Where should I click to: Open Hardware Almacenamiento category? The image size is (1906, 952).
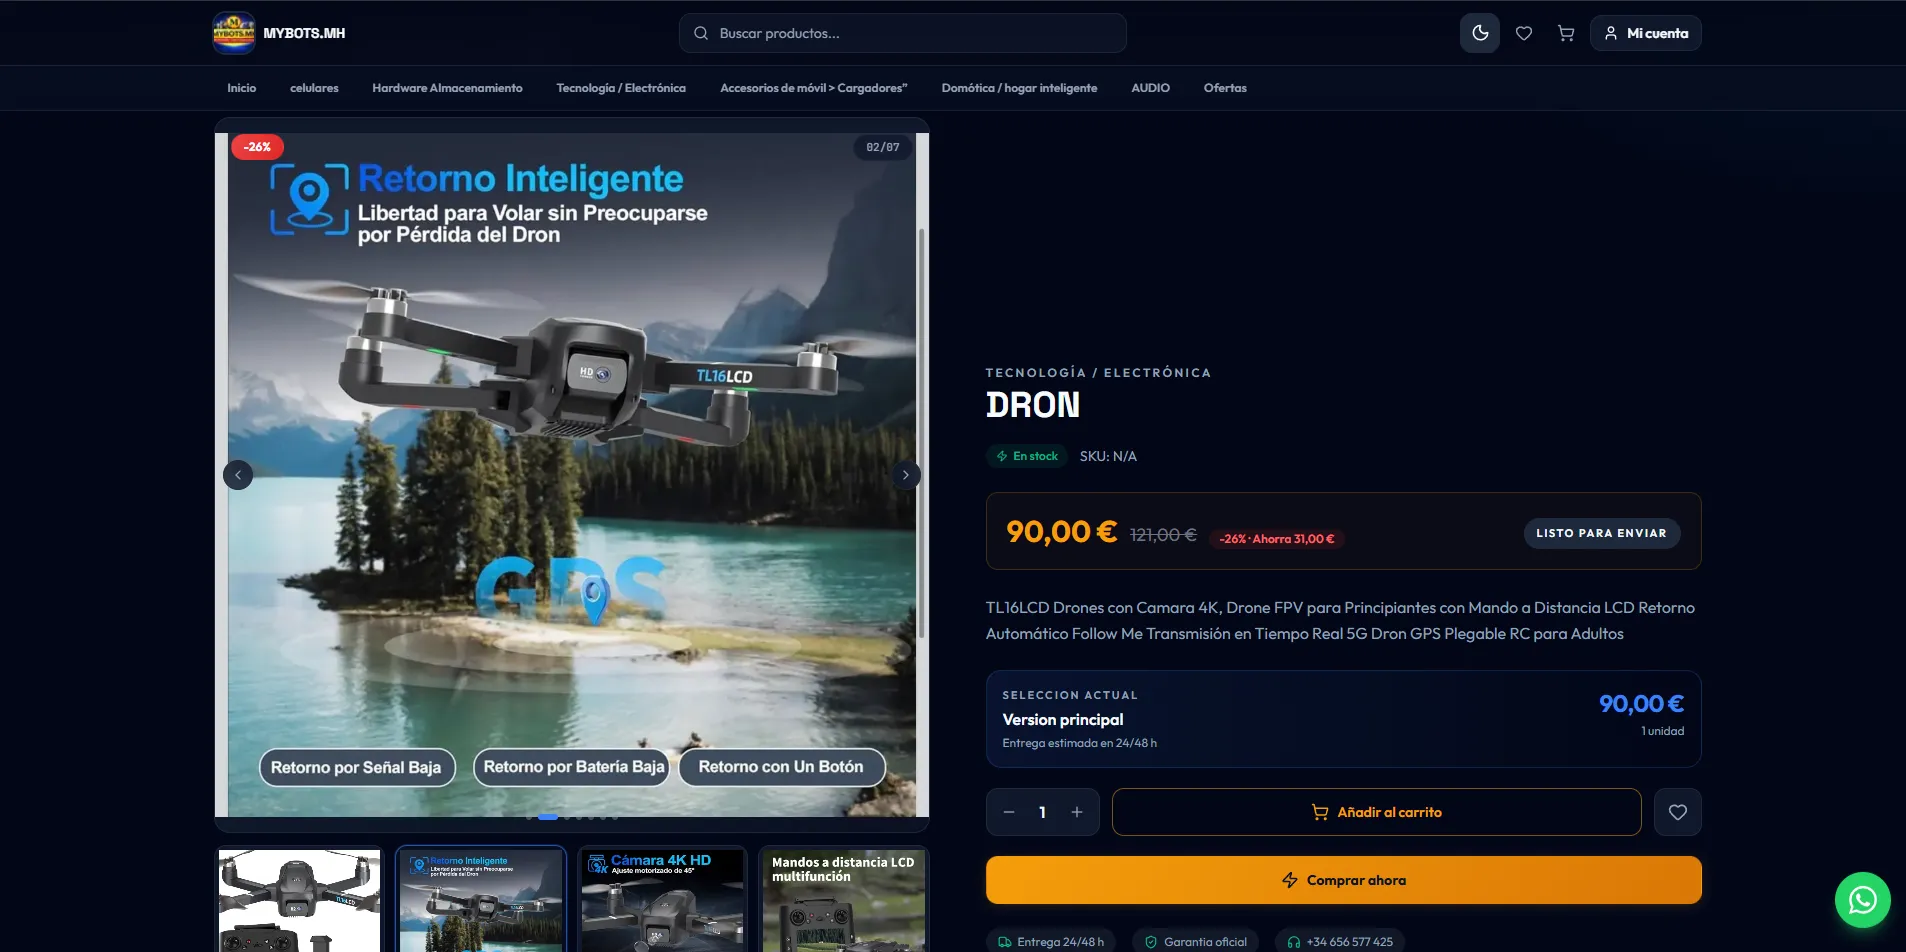click(447, 88)
